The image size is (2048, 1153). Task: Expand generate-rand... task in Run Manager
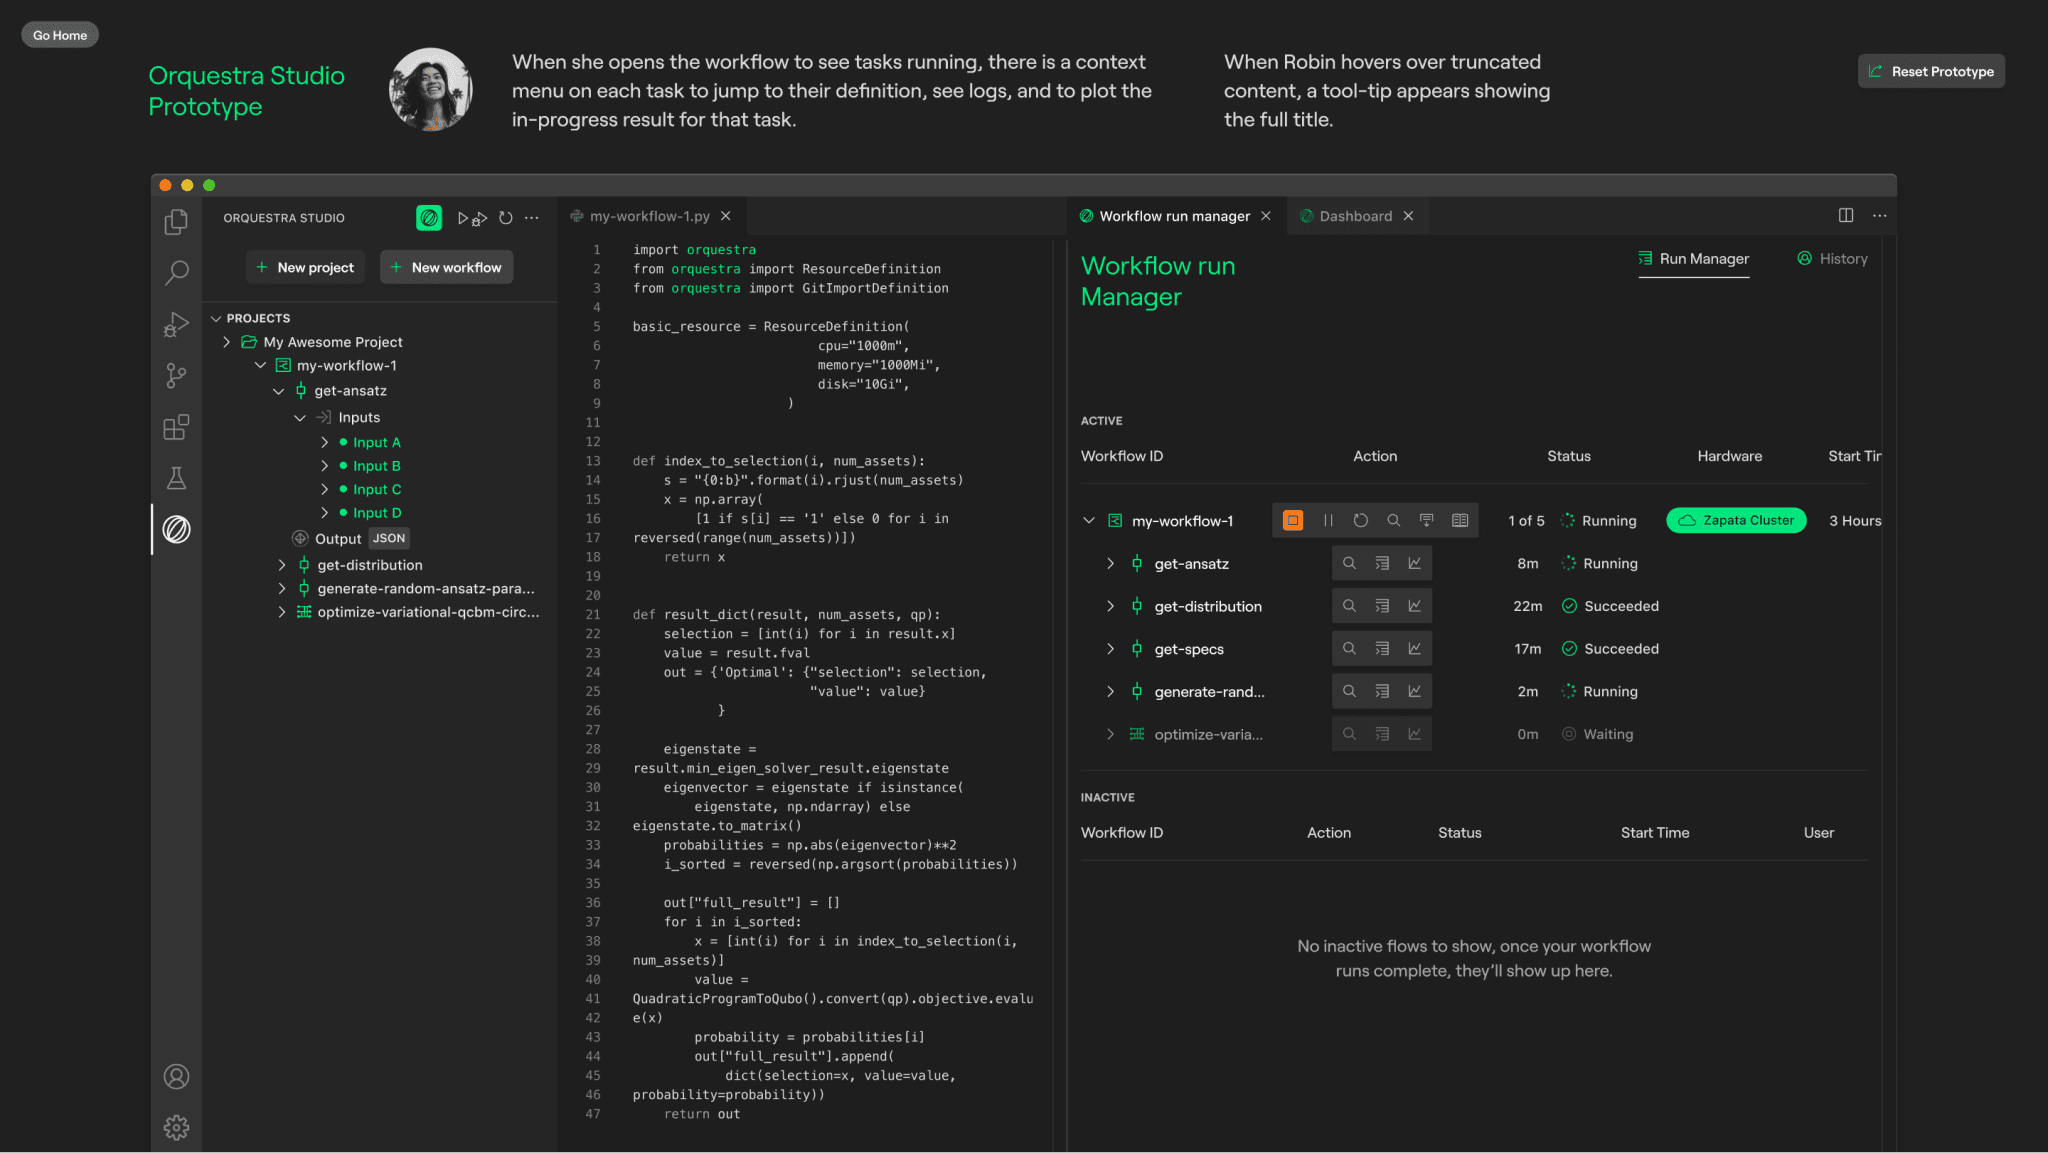tap(1110, 691)
